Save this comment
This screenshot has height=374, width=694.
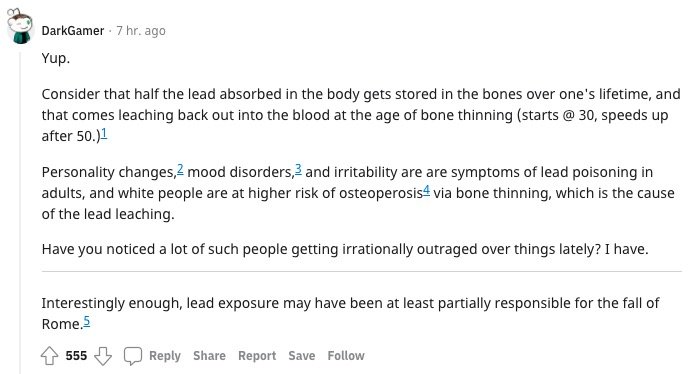coord(301,355)
